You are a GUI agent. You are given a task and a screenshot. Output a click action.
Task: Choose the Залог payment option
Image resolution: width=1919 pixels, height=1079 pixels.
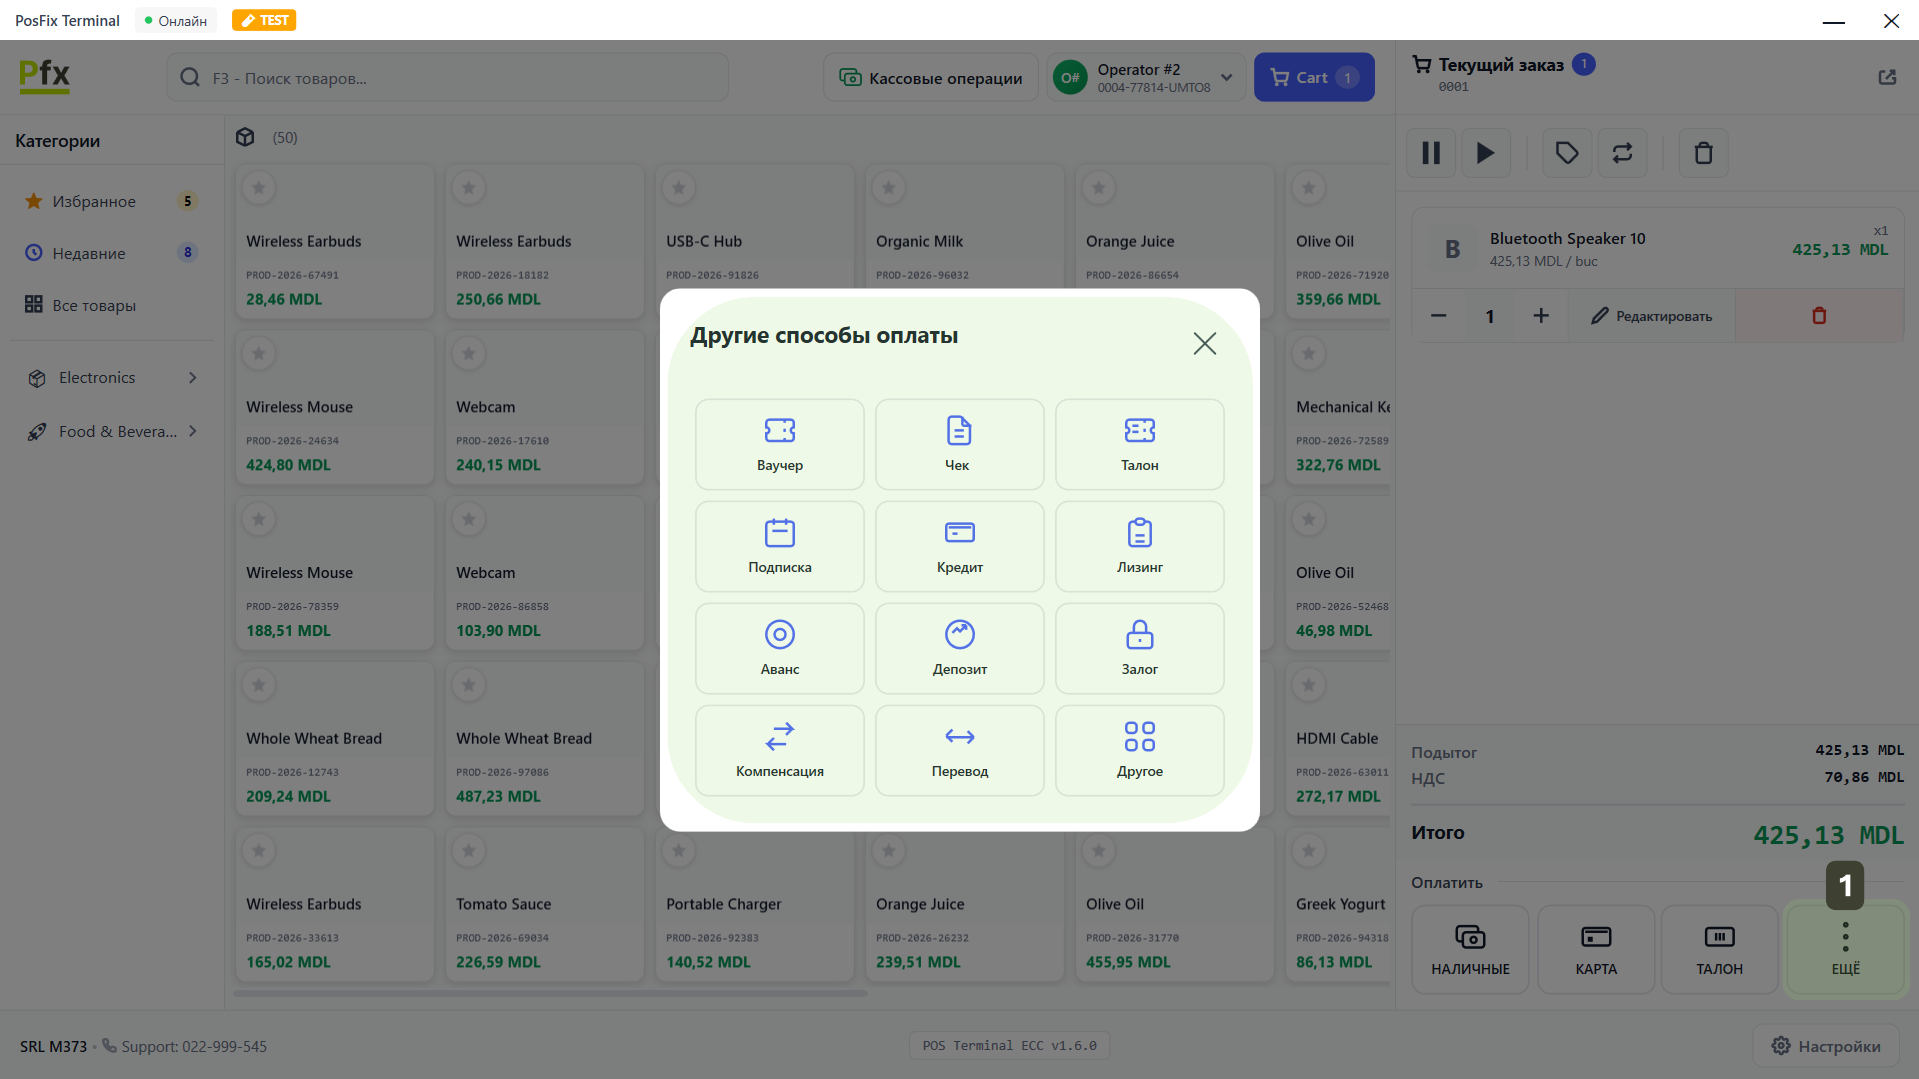[x=1139, y=648]
